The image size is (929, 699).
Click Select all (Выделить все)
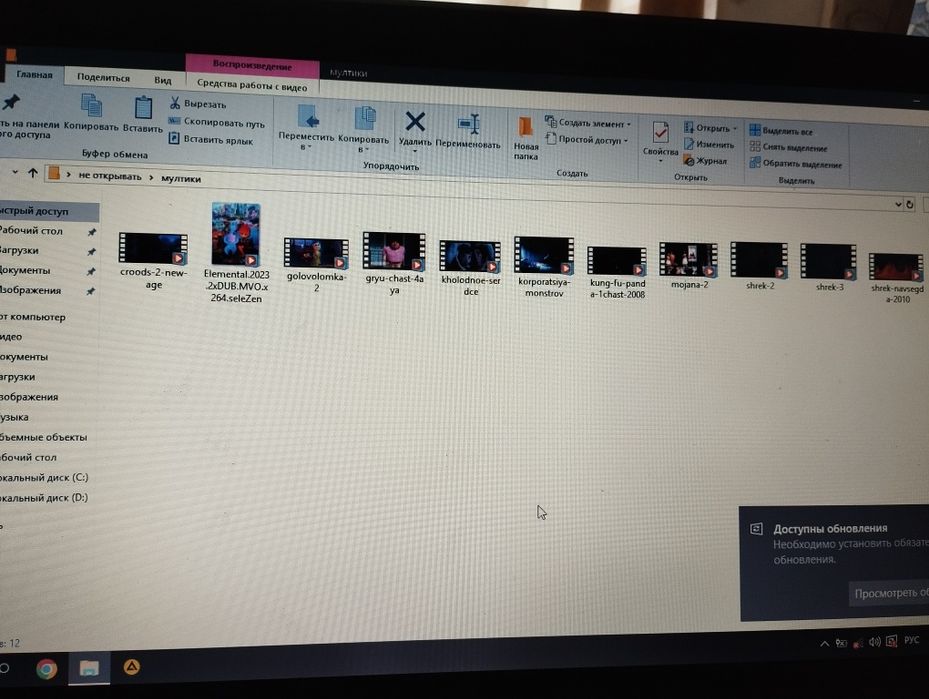click(781, 131)
